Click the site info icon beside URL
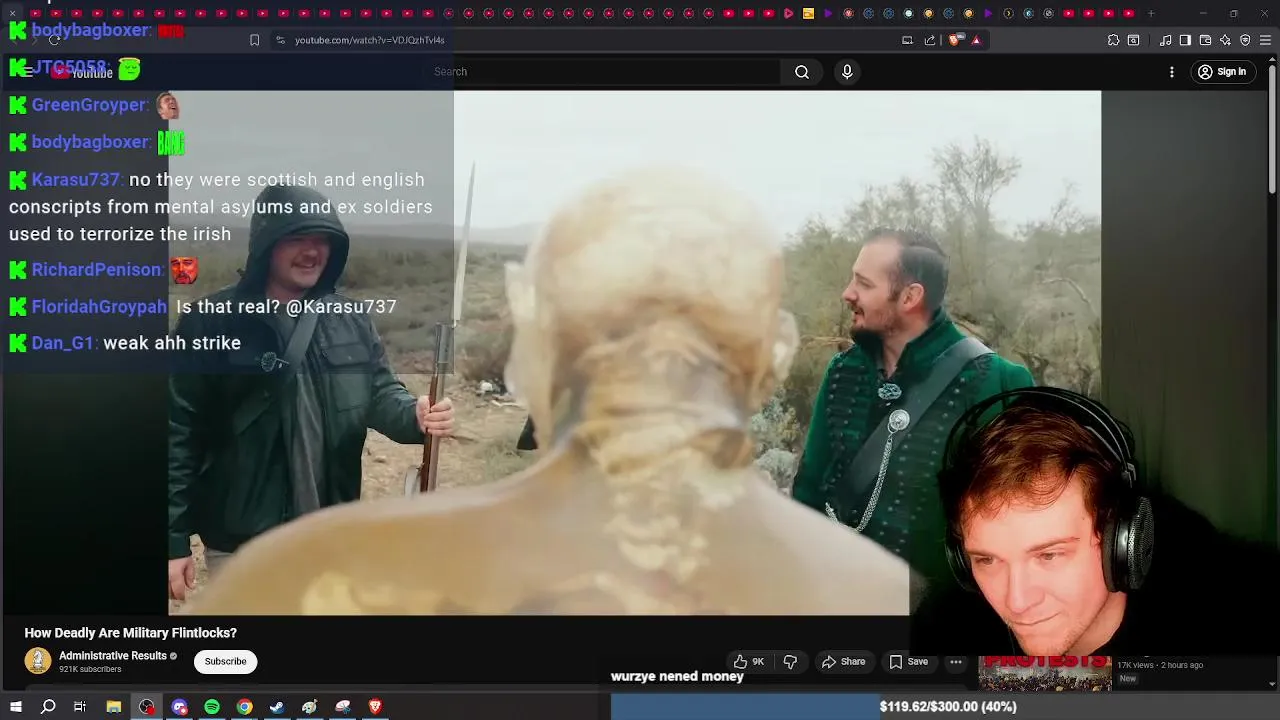1280x720 pixels. (x=280, y=40)
